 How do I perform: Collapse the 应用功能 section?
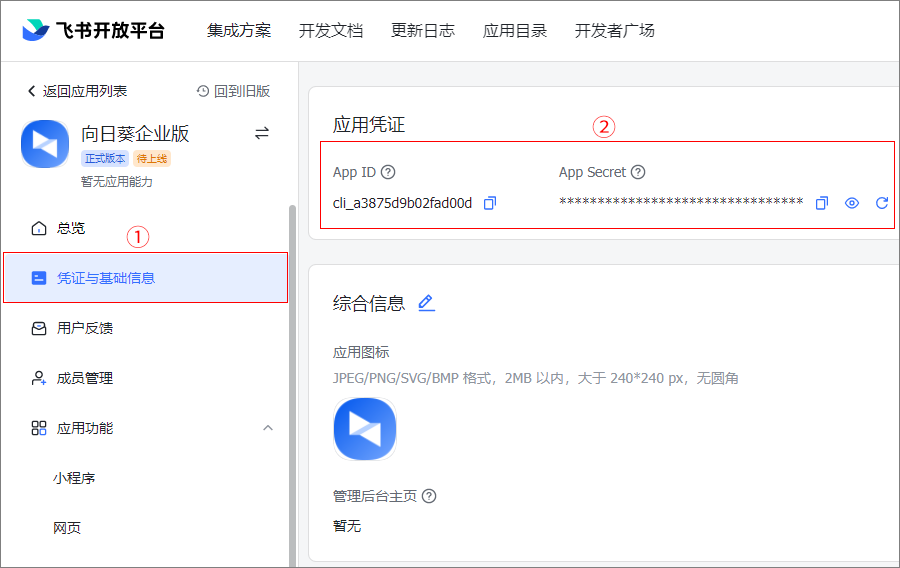click(x=267, y=428)
